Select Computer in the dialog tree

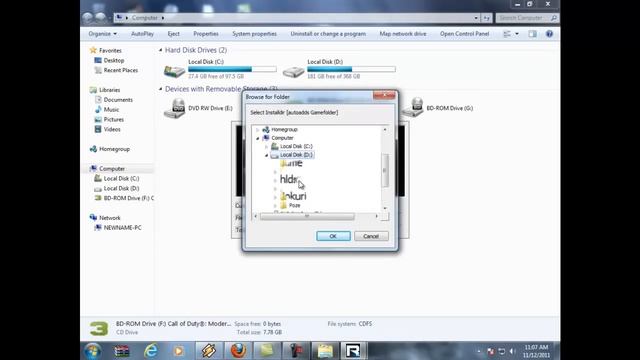pos(282,138)
